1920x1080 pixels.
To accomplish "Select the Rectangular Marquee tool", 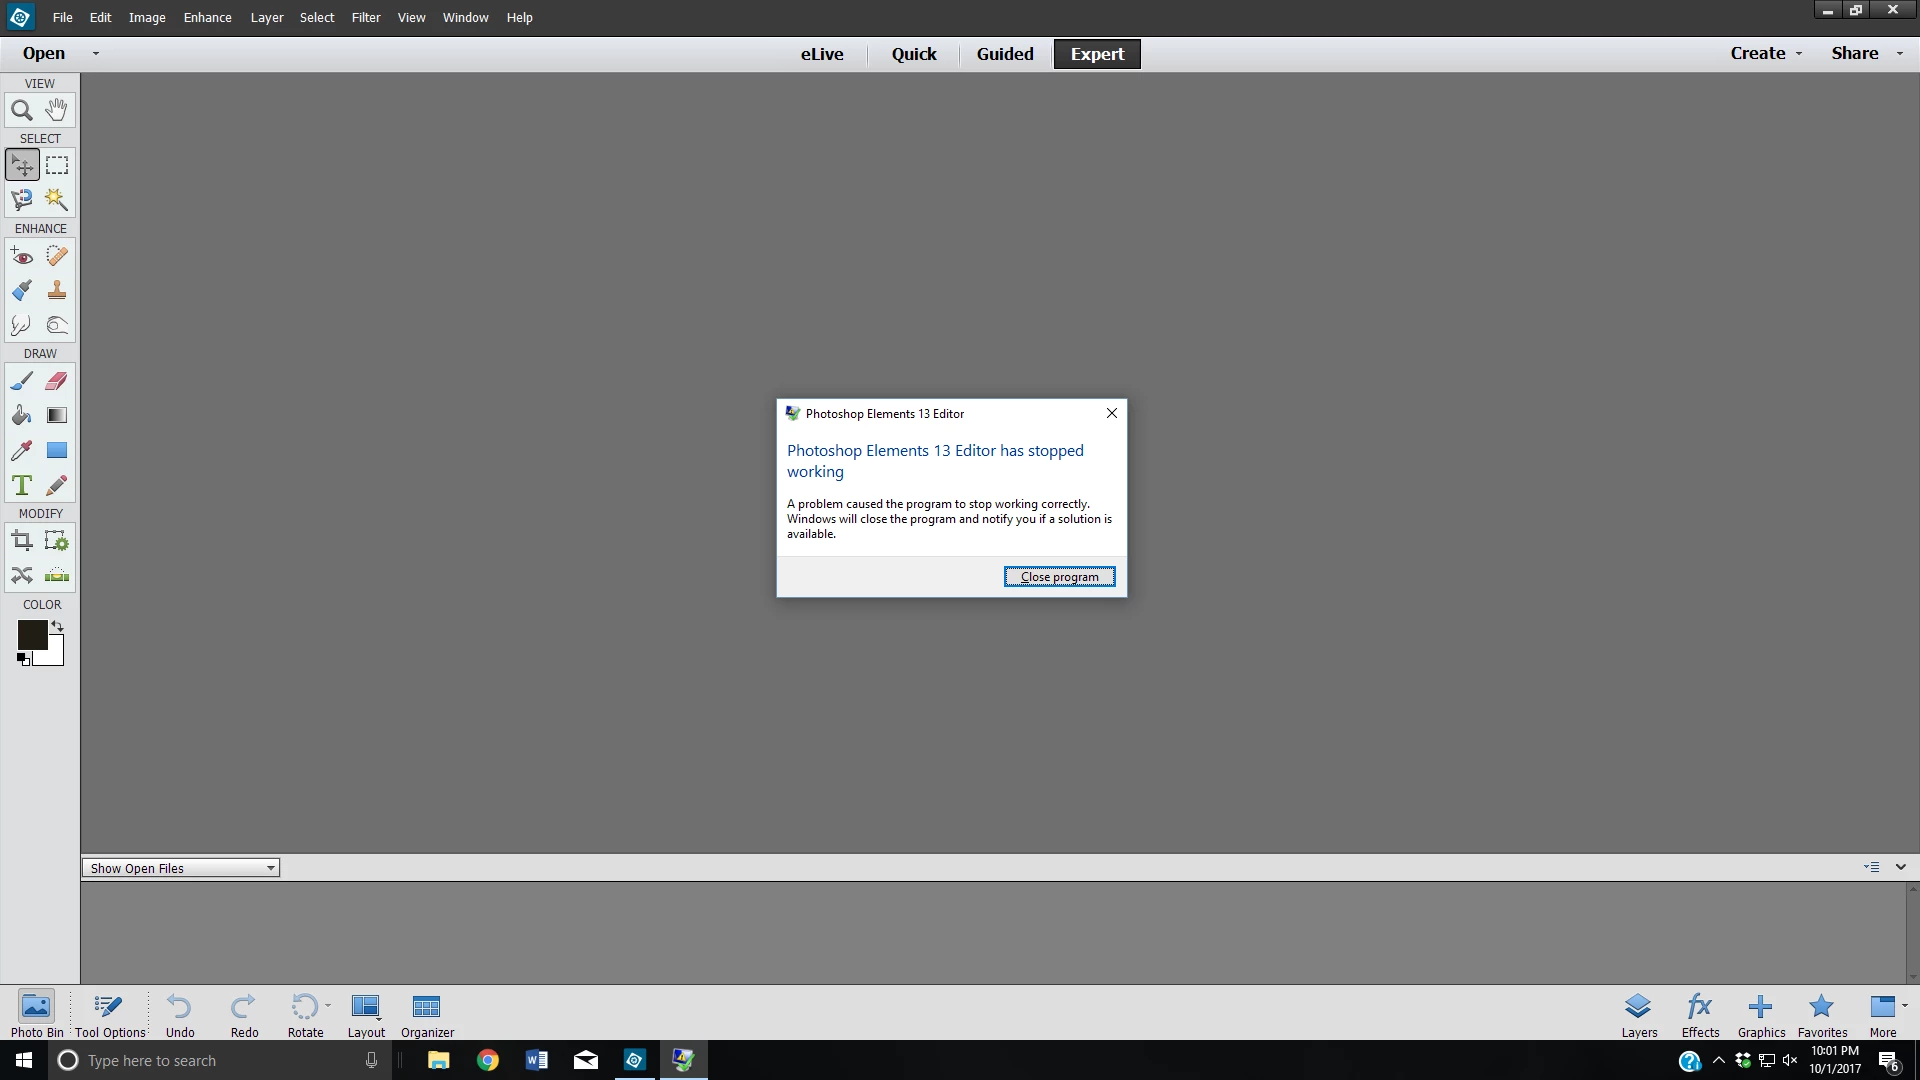I will 57,165.
